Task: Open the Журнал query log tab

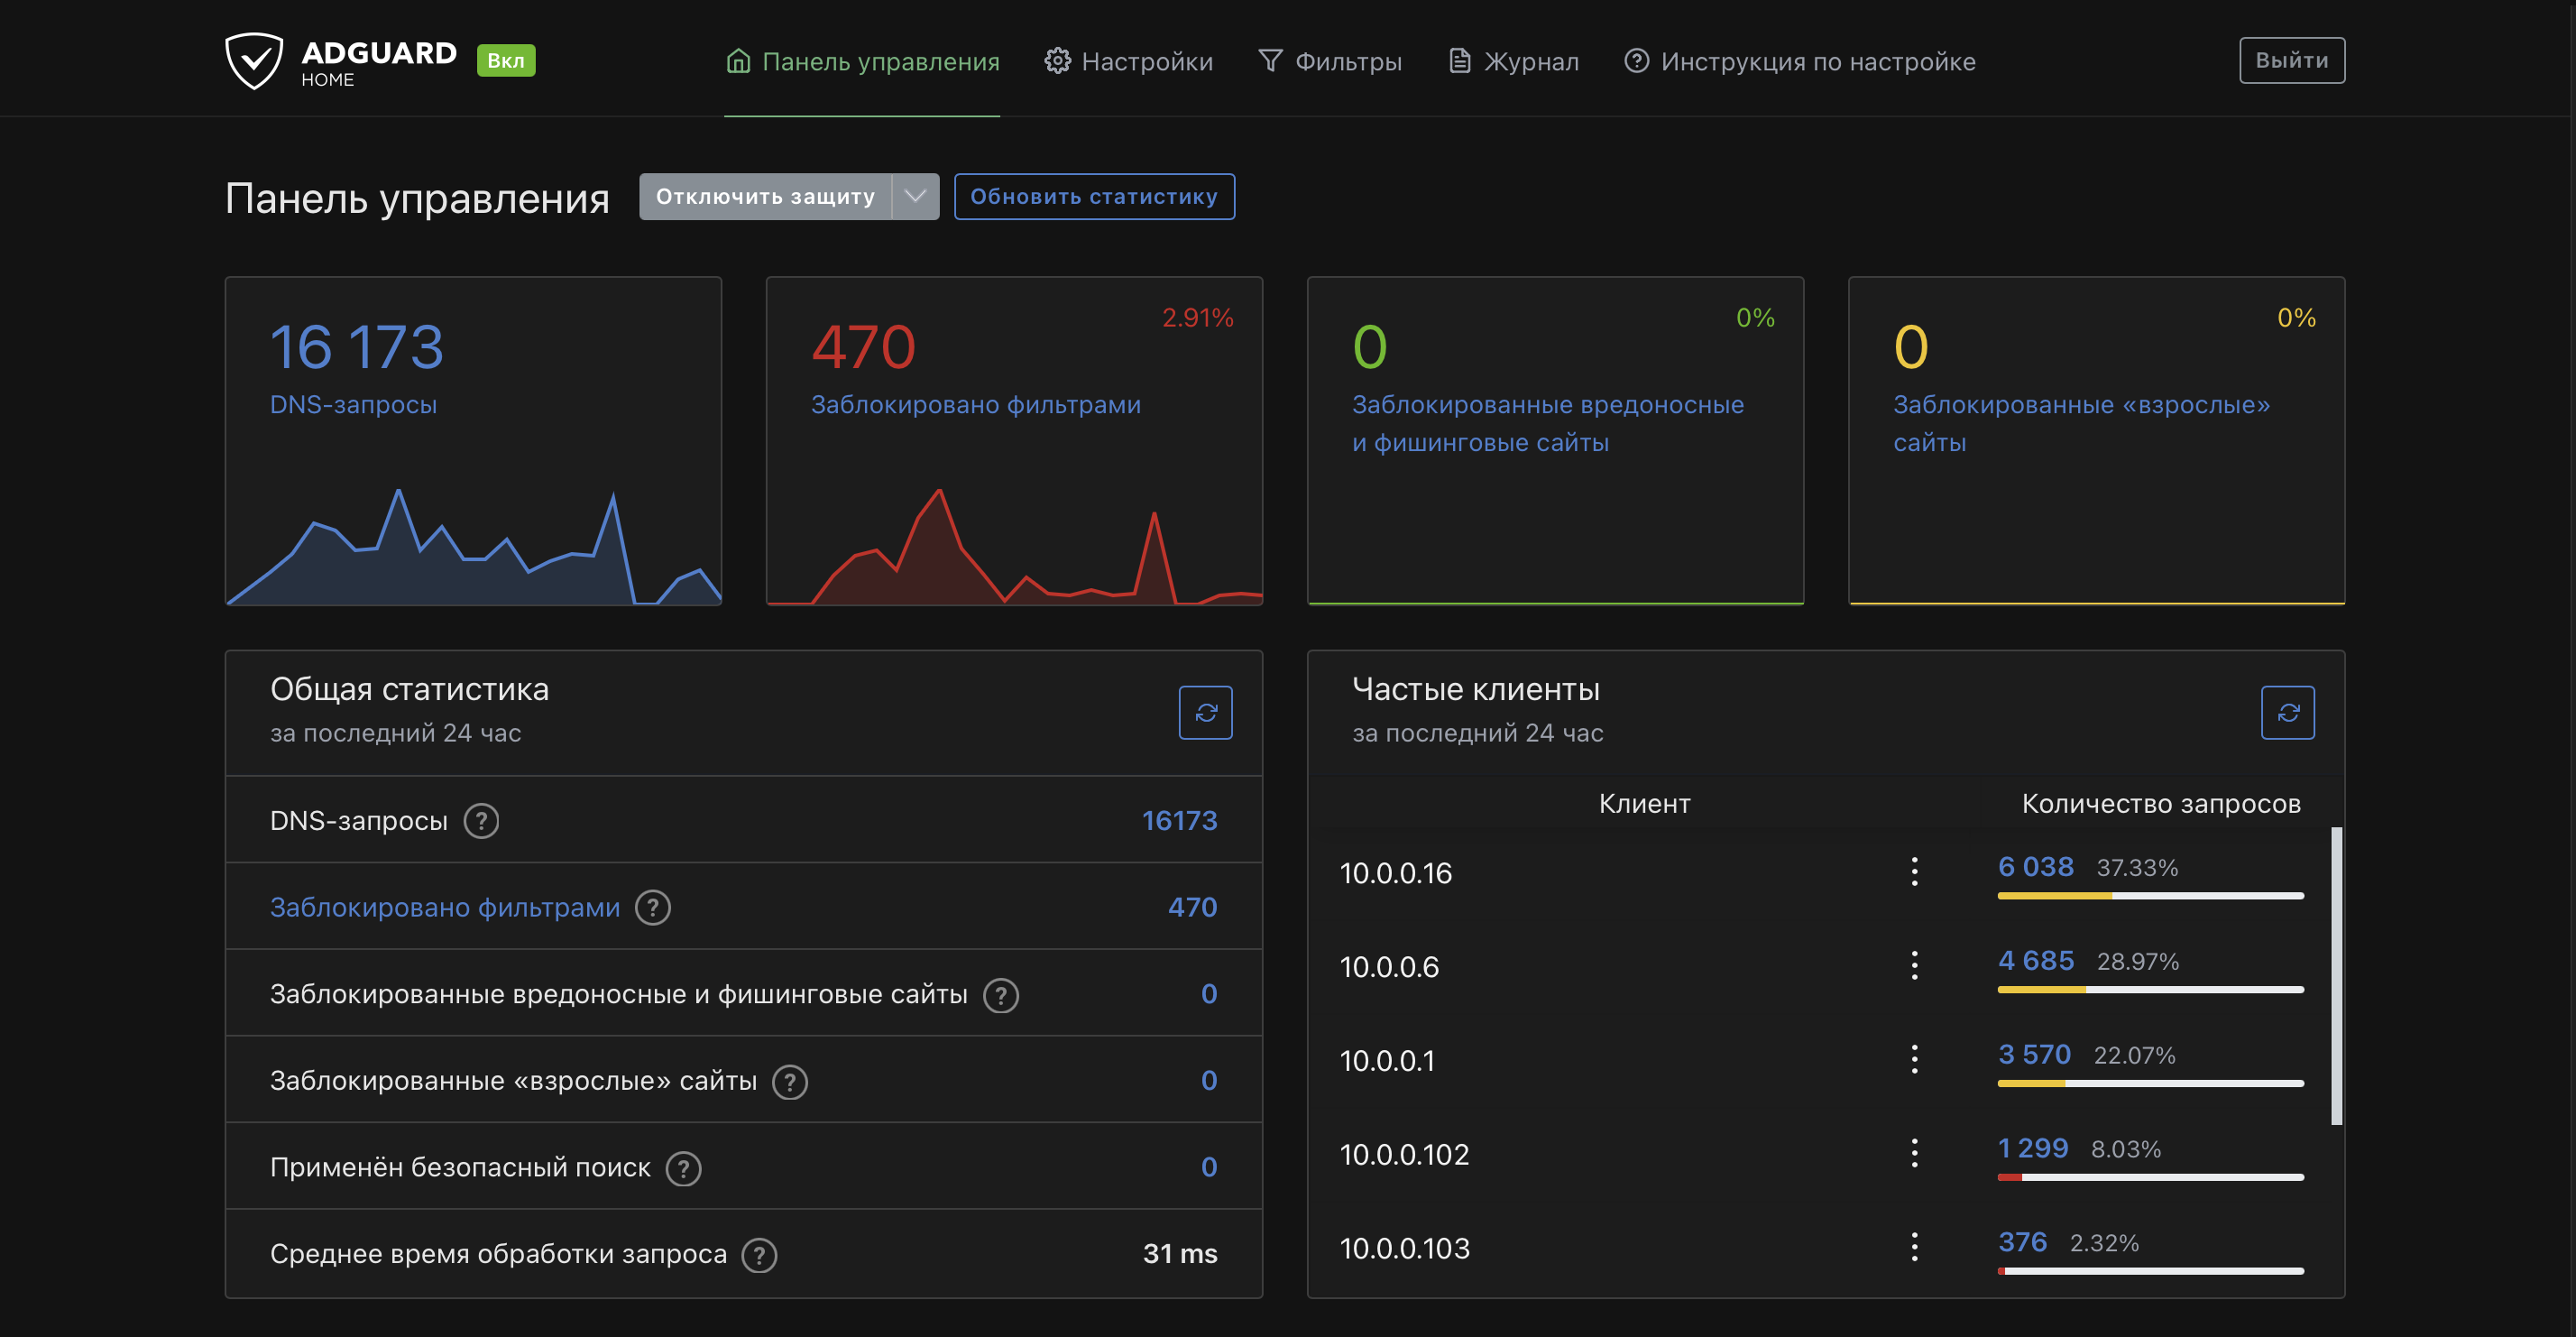Action: 1514,62
